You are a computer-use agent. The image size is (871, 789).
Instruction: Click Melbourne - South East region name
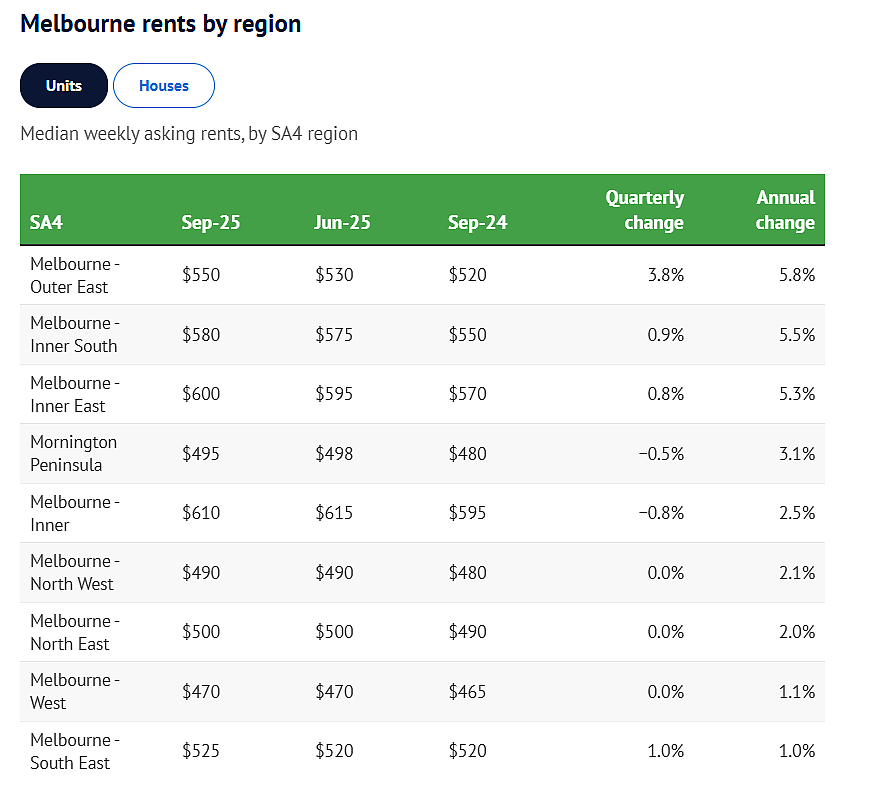pyautogui.click(x=75, y=751)
